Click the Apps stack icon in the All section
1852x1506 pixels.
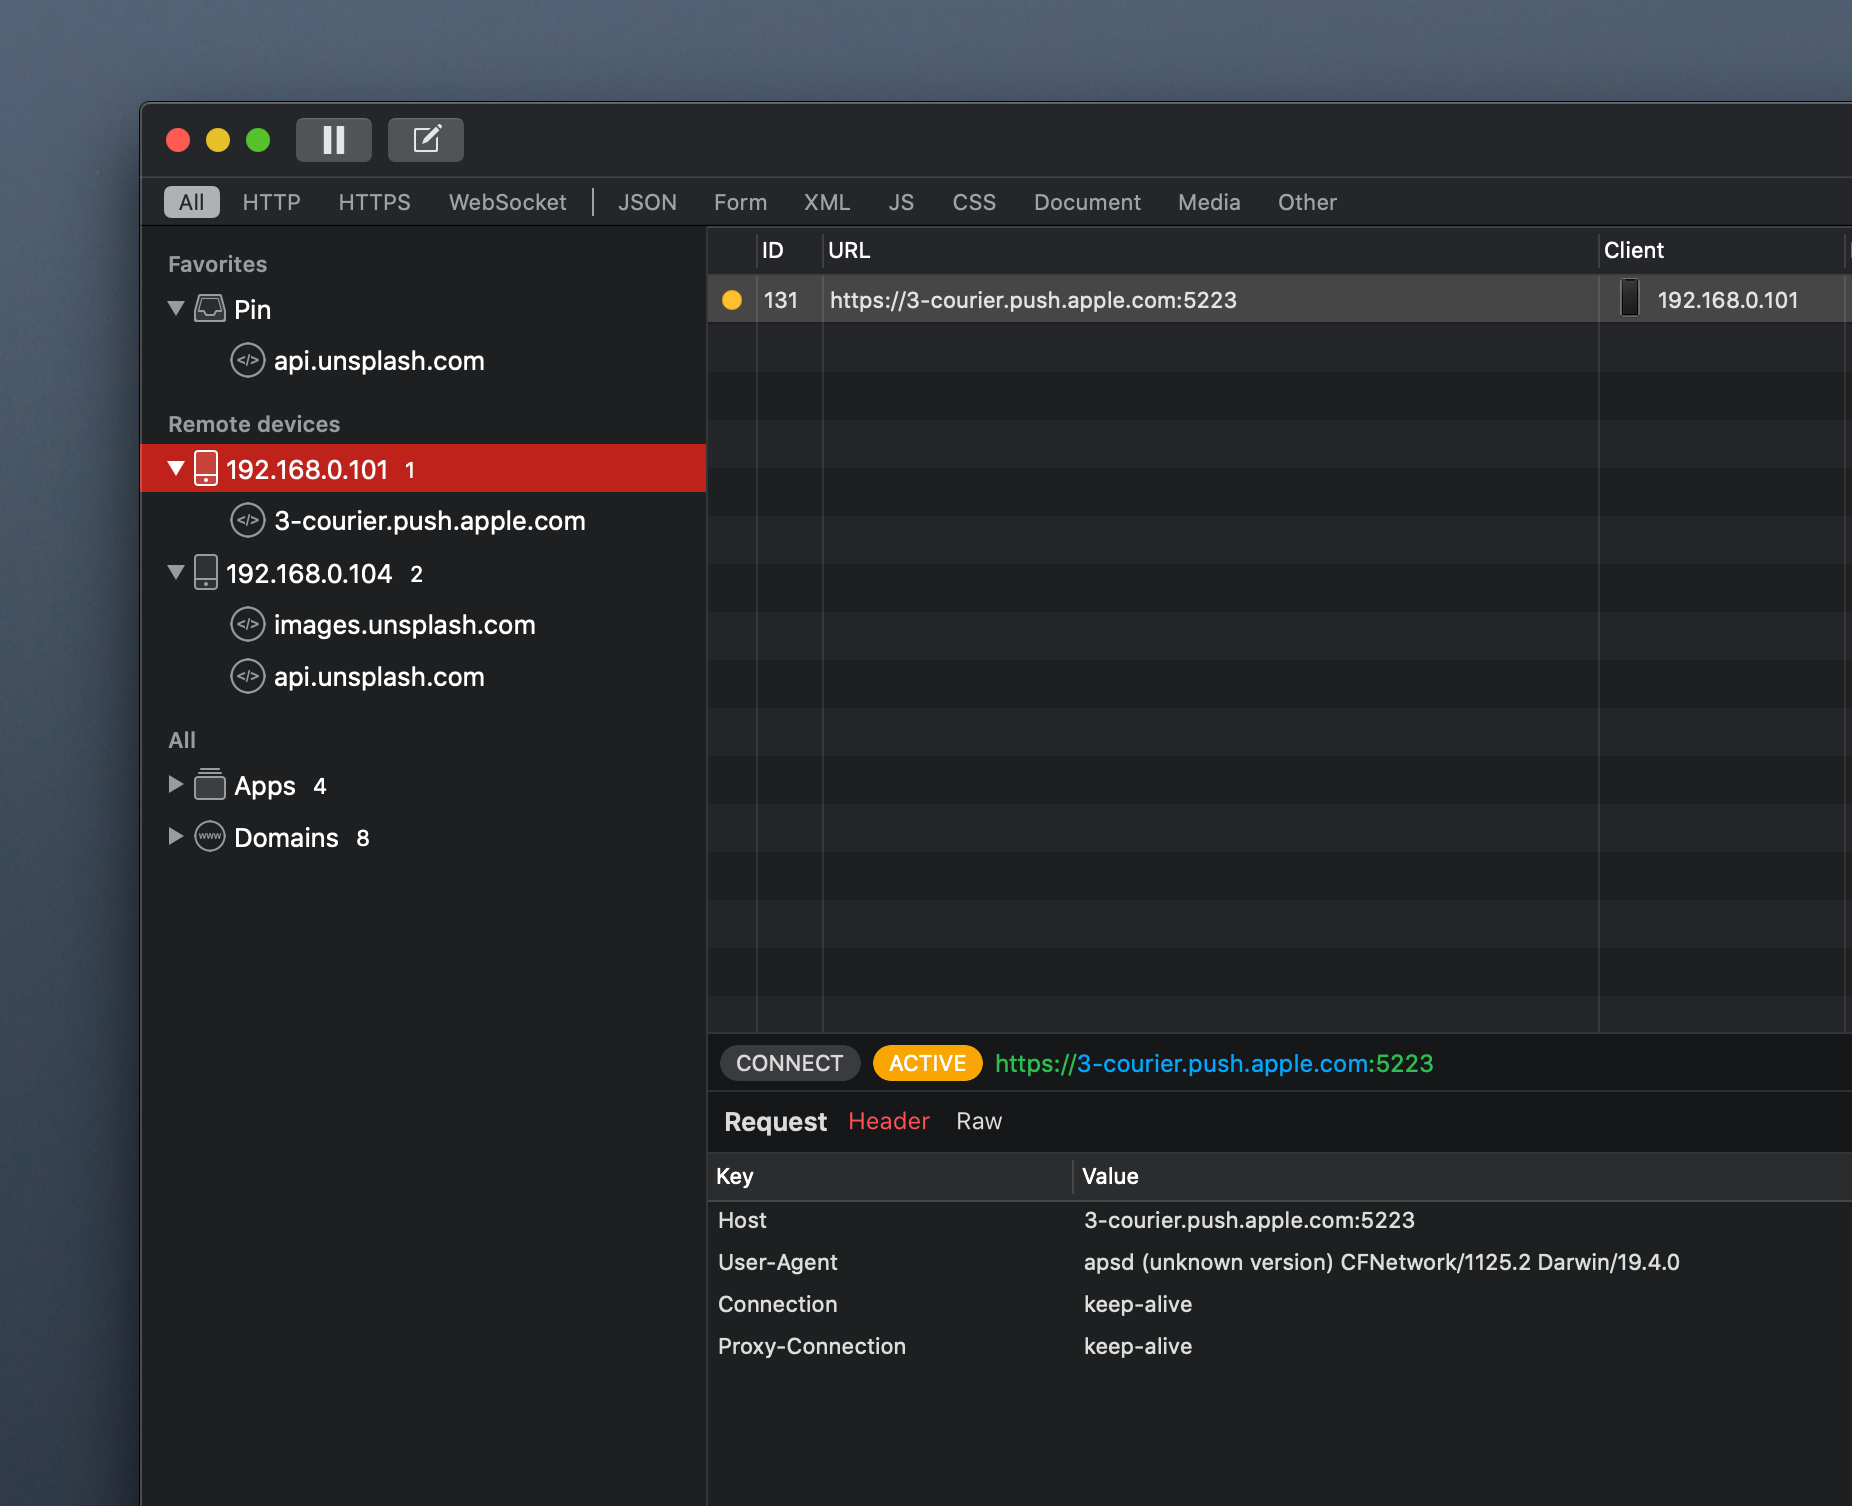(210, 785)
